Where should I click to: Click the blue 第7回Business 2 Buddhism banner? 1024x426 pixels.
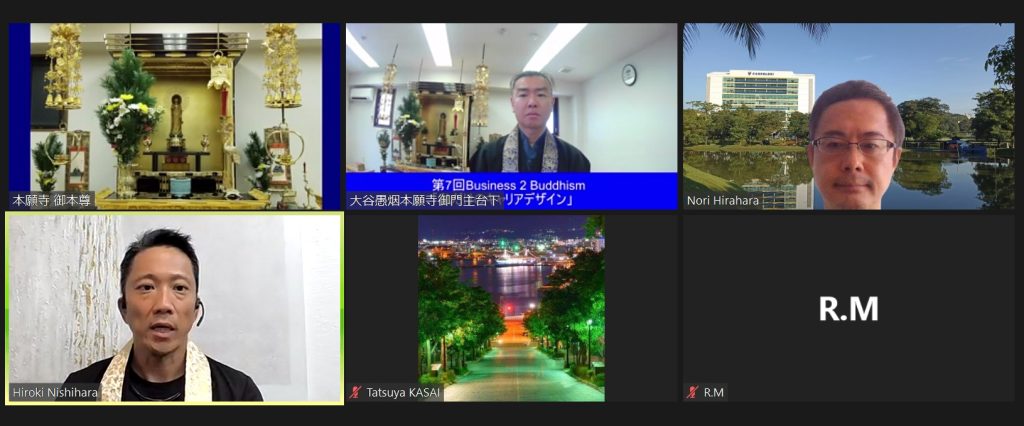(x=510, y=185)
